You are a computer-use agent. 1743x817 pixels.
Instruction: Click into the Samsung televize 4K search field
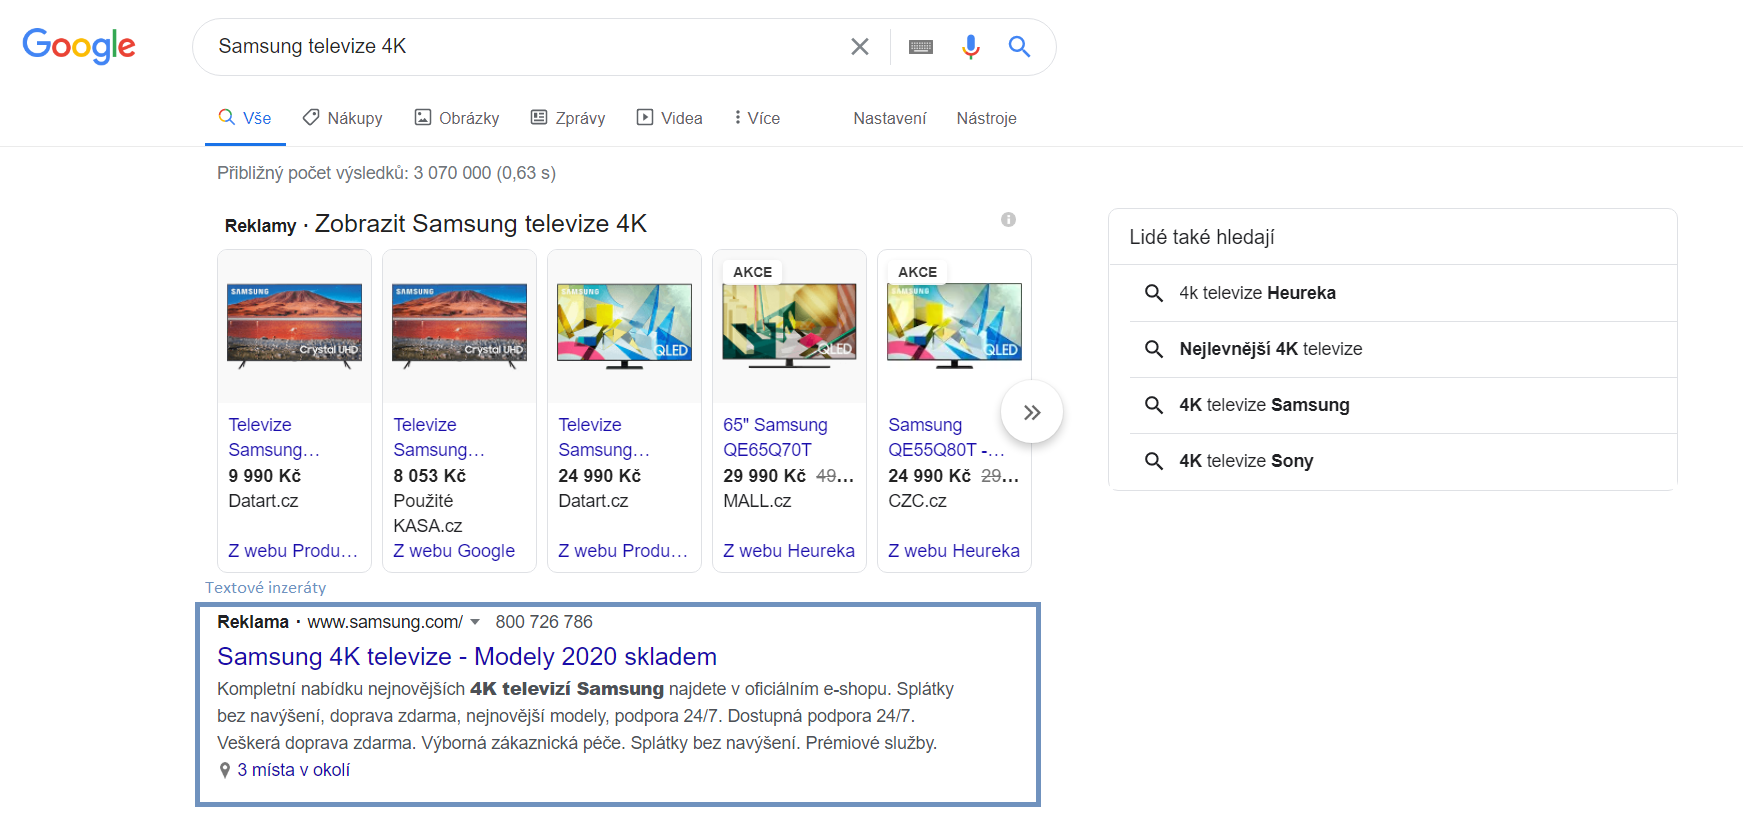[x=520, y=47]
